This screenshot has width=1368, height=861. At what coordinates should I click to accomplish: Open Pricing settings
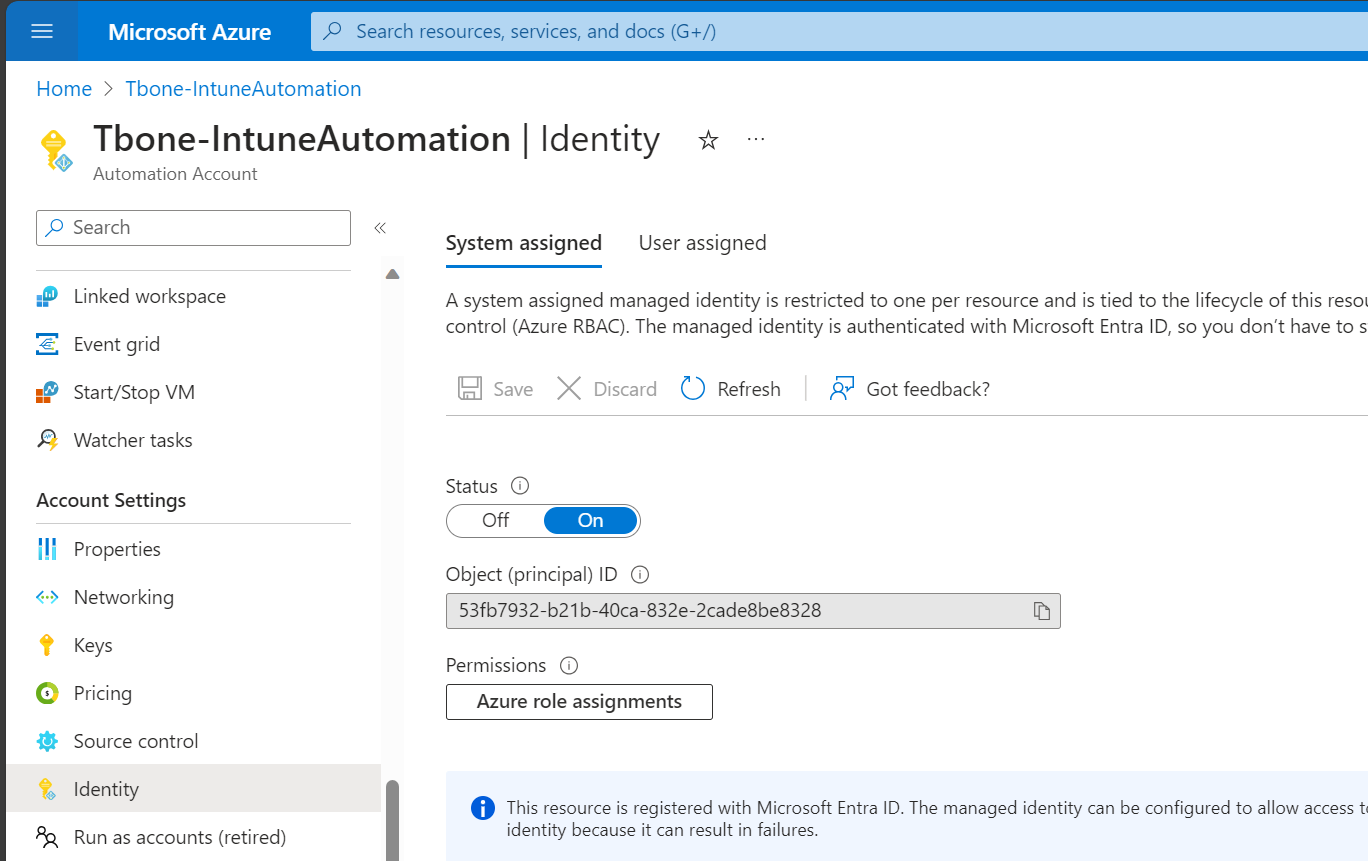click(x=101, y=692)
